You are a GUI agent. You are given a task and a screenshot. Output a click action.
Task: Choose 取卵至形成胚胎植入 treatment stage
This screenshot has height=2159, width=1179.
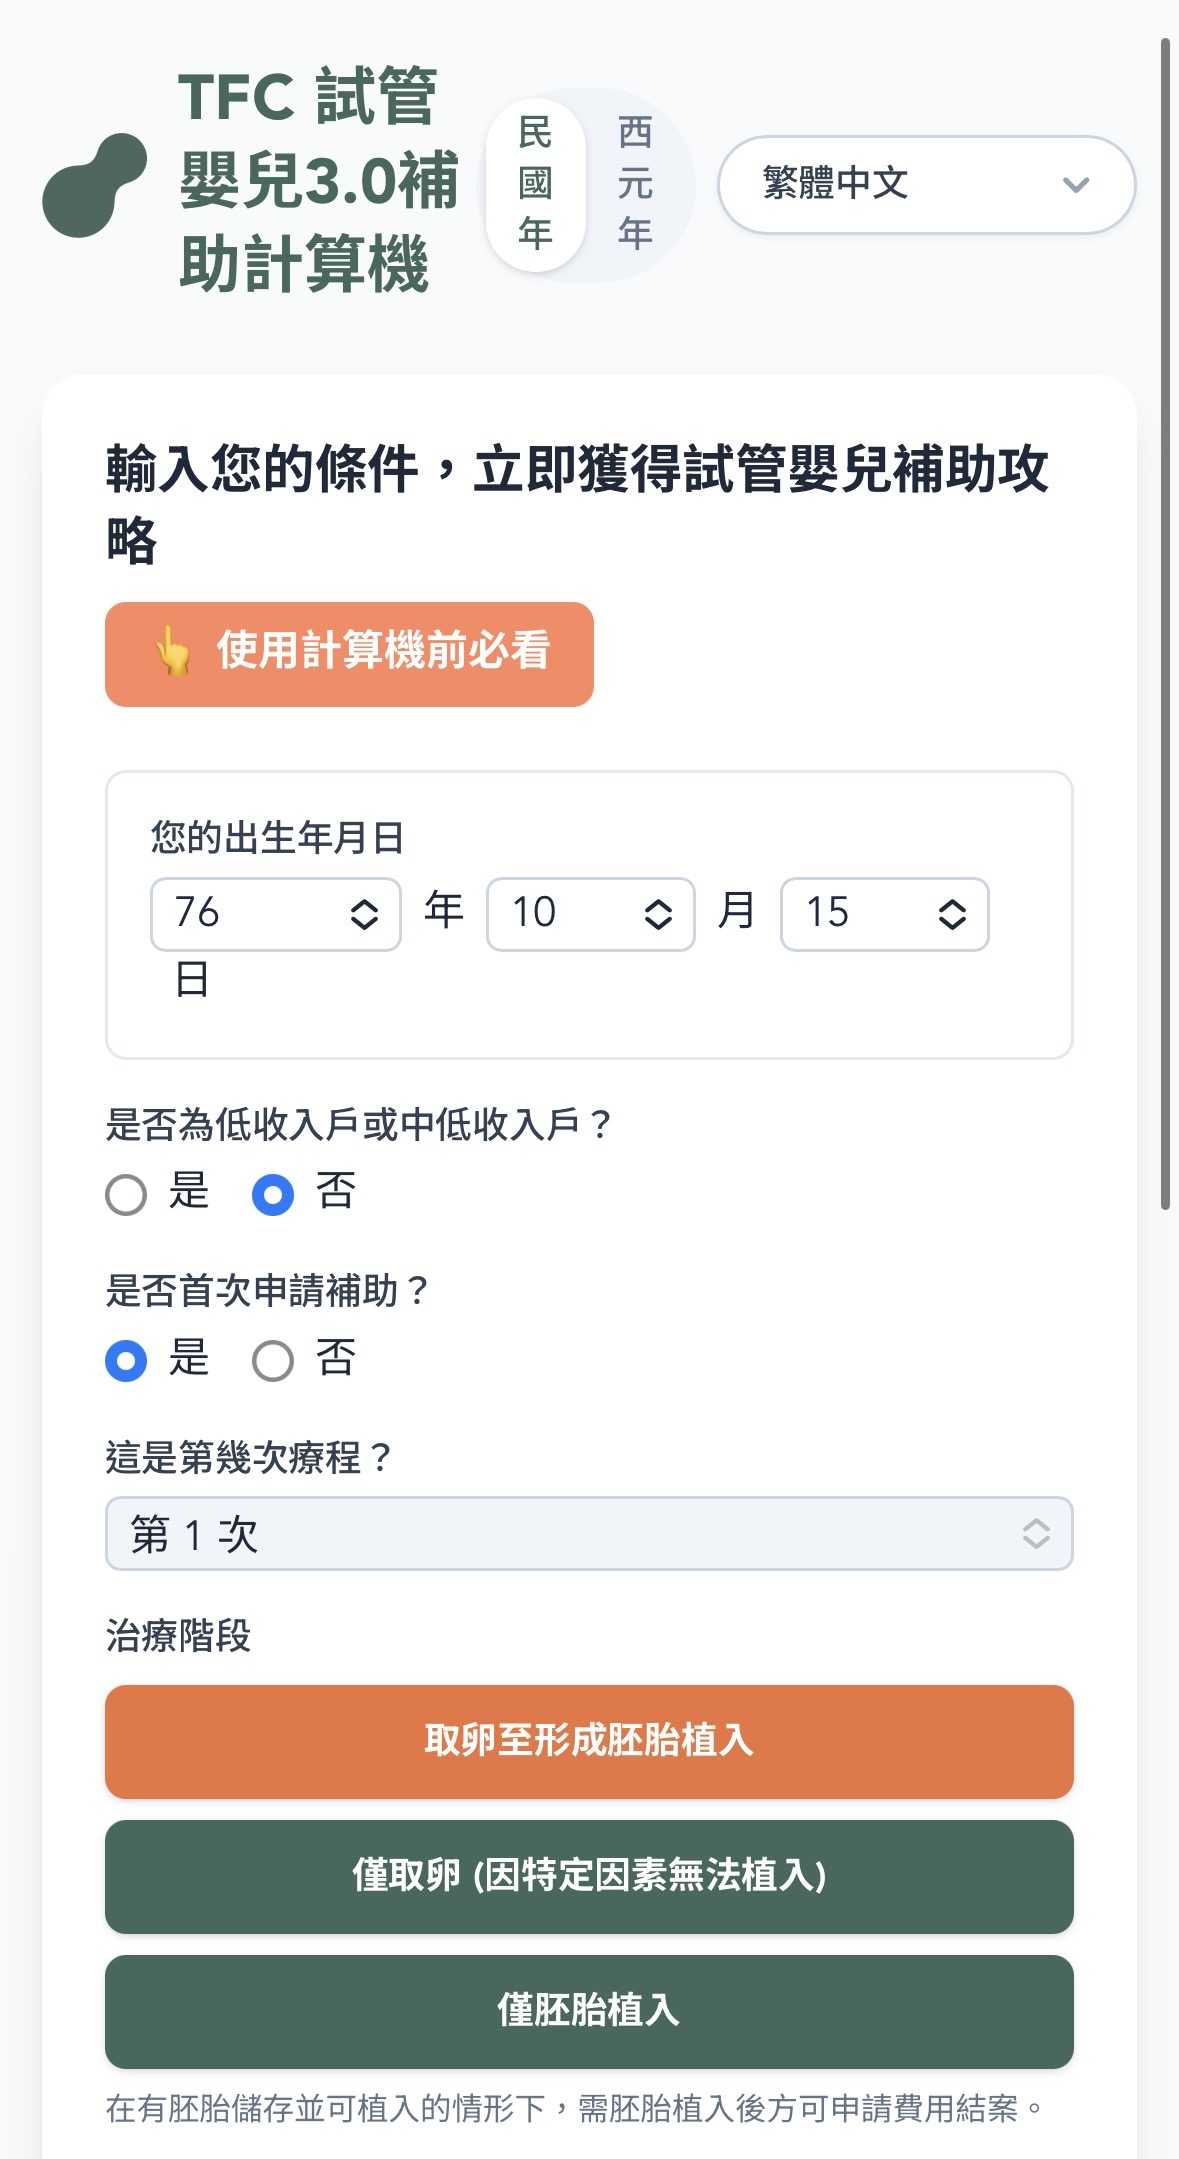589,1741
